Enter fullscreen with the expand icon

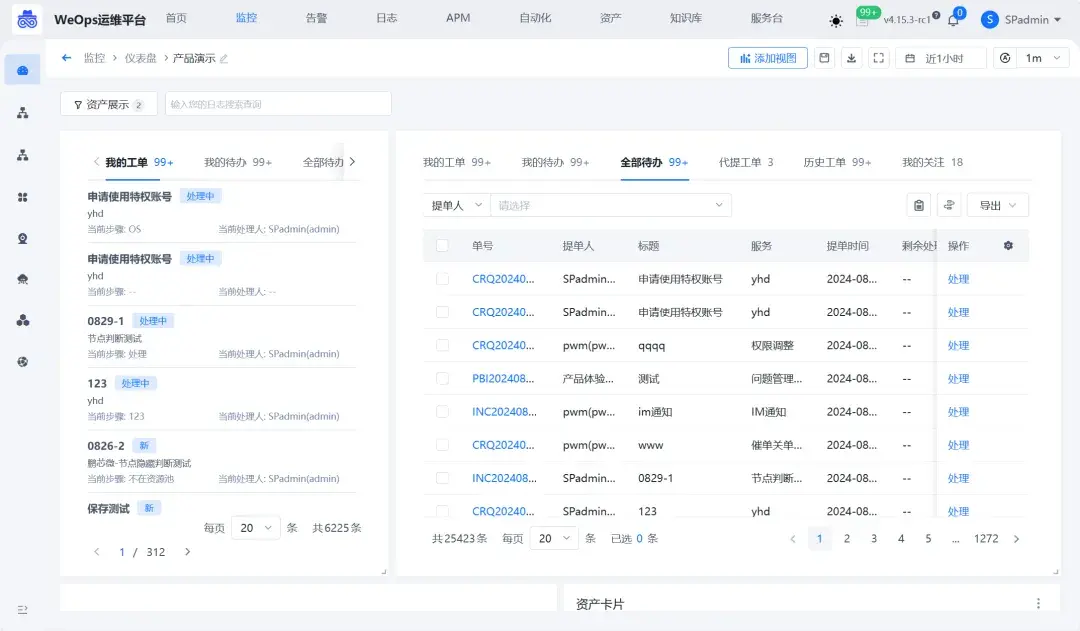879,58
